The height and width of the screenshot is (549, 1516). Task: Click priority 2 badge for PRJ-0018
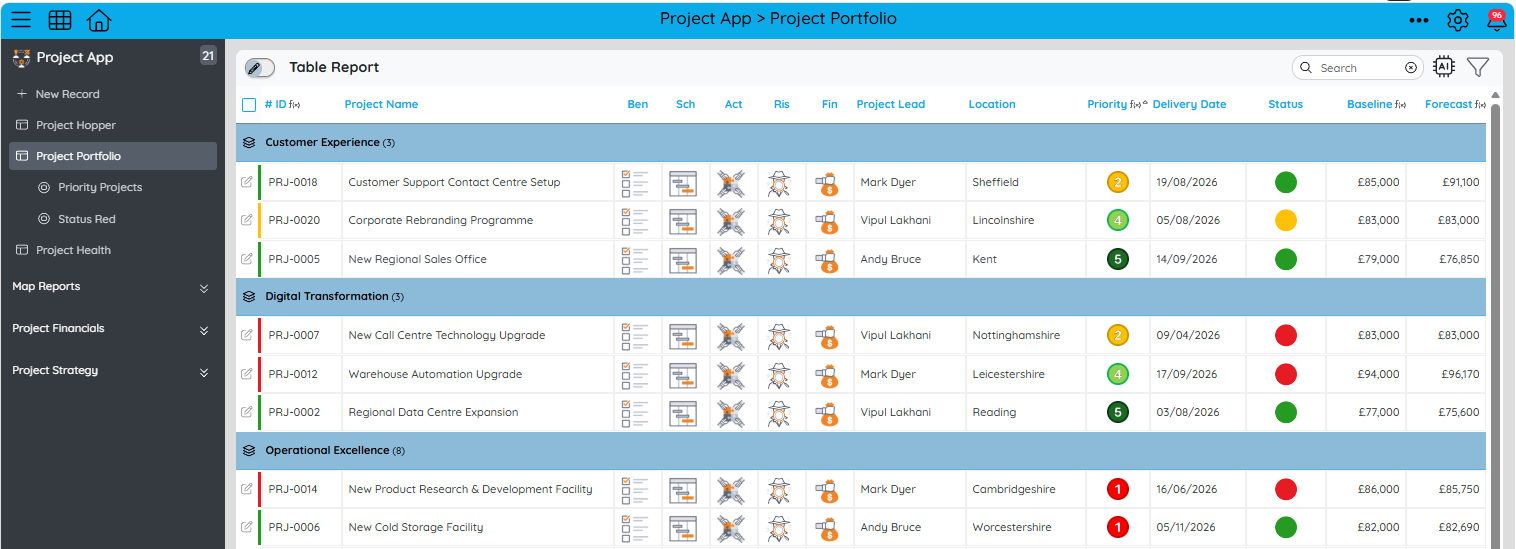click(x=1118, y=183)
